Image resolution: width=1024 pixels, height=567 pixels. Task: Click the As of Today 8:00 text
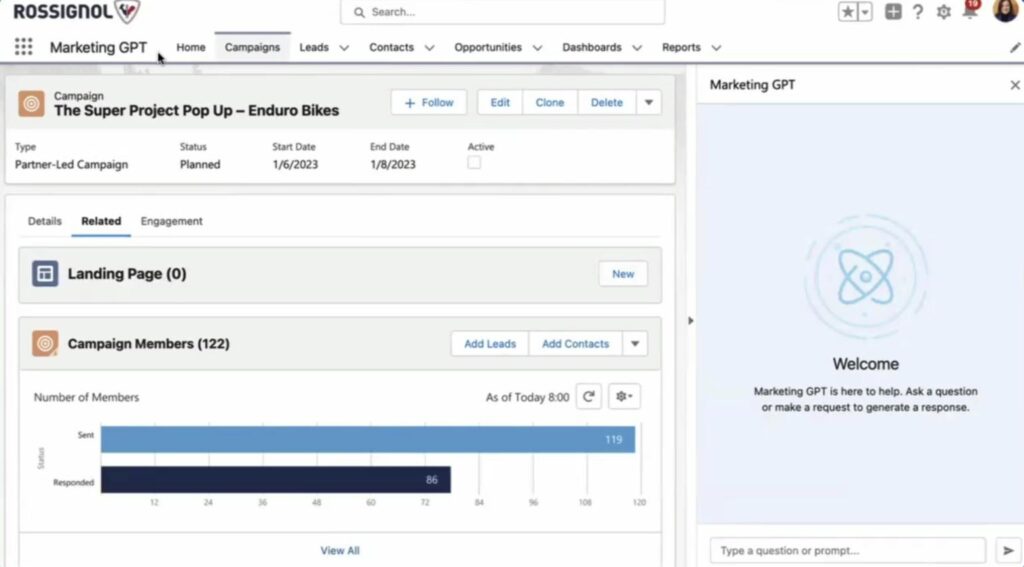coord(527,397)
